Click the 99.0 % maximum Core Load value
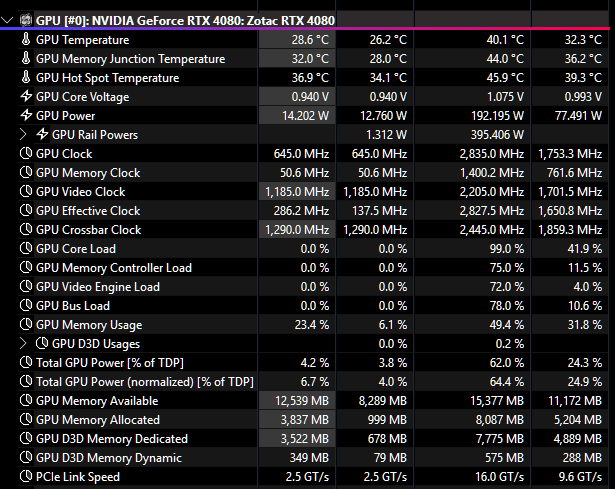 click(506, 249)
